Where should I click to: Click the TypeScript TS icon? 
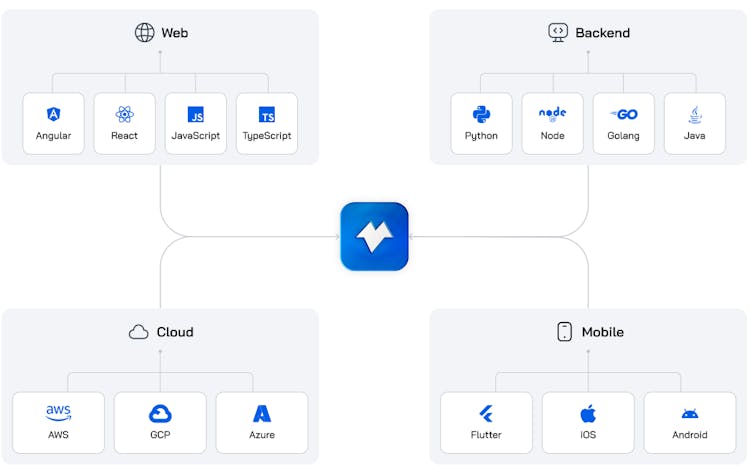[267, 114]
